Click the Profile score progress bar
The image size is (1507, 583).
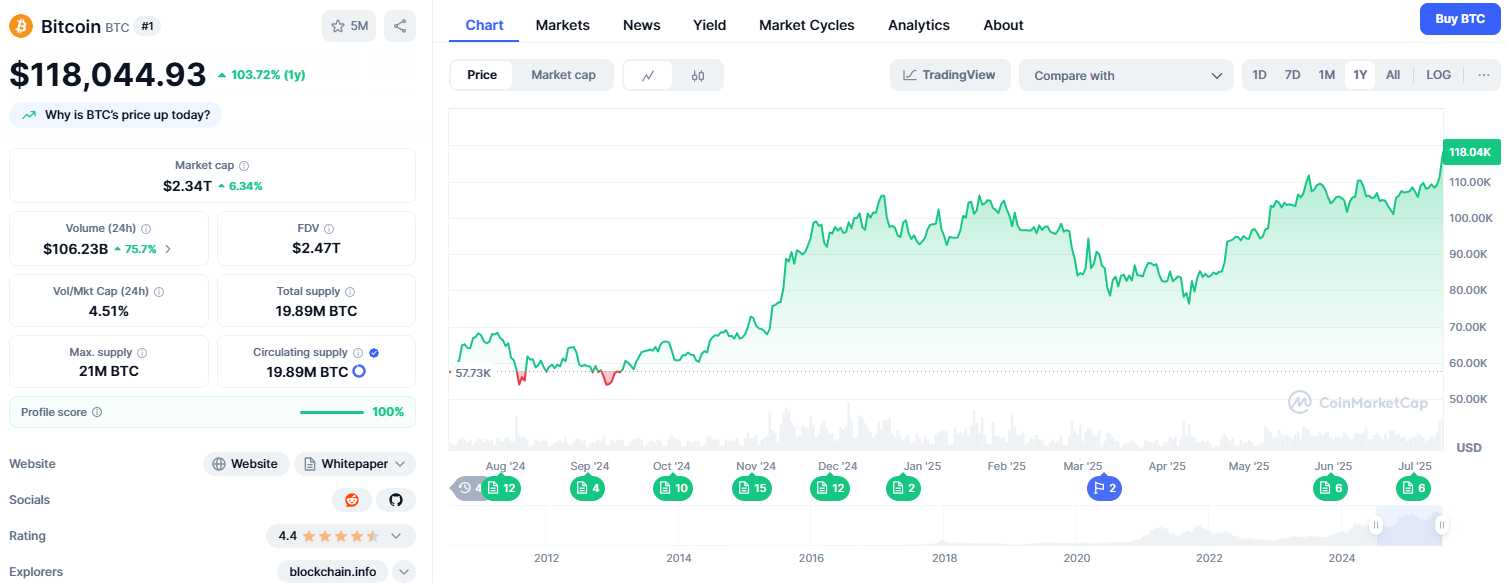[332, 412]
